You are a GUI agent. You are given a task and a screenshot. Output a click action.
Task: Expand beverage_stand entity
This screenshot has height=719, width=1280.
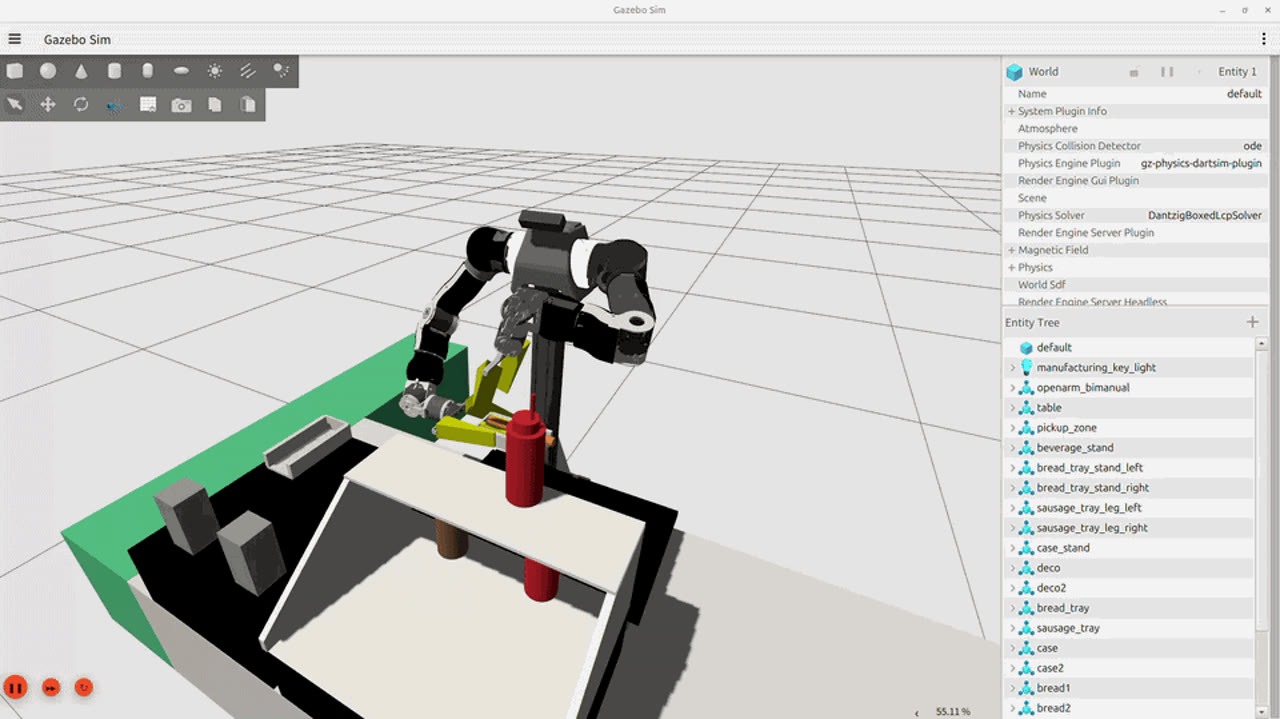tap(1012, 447)
